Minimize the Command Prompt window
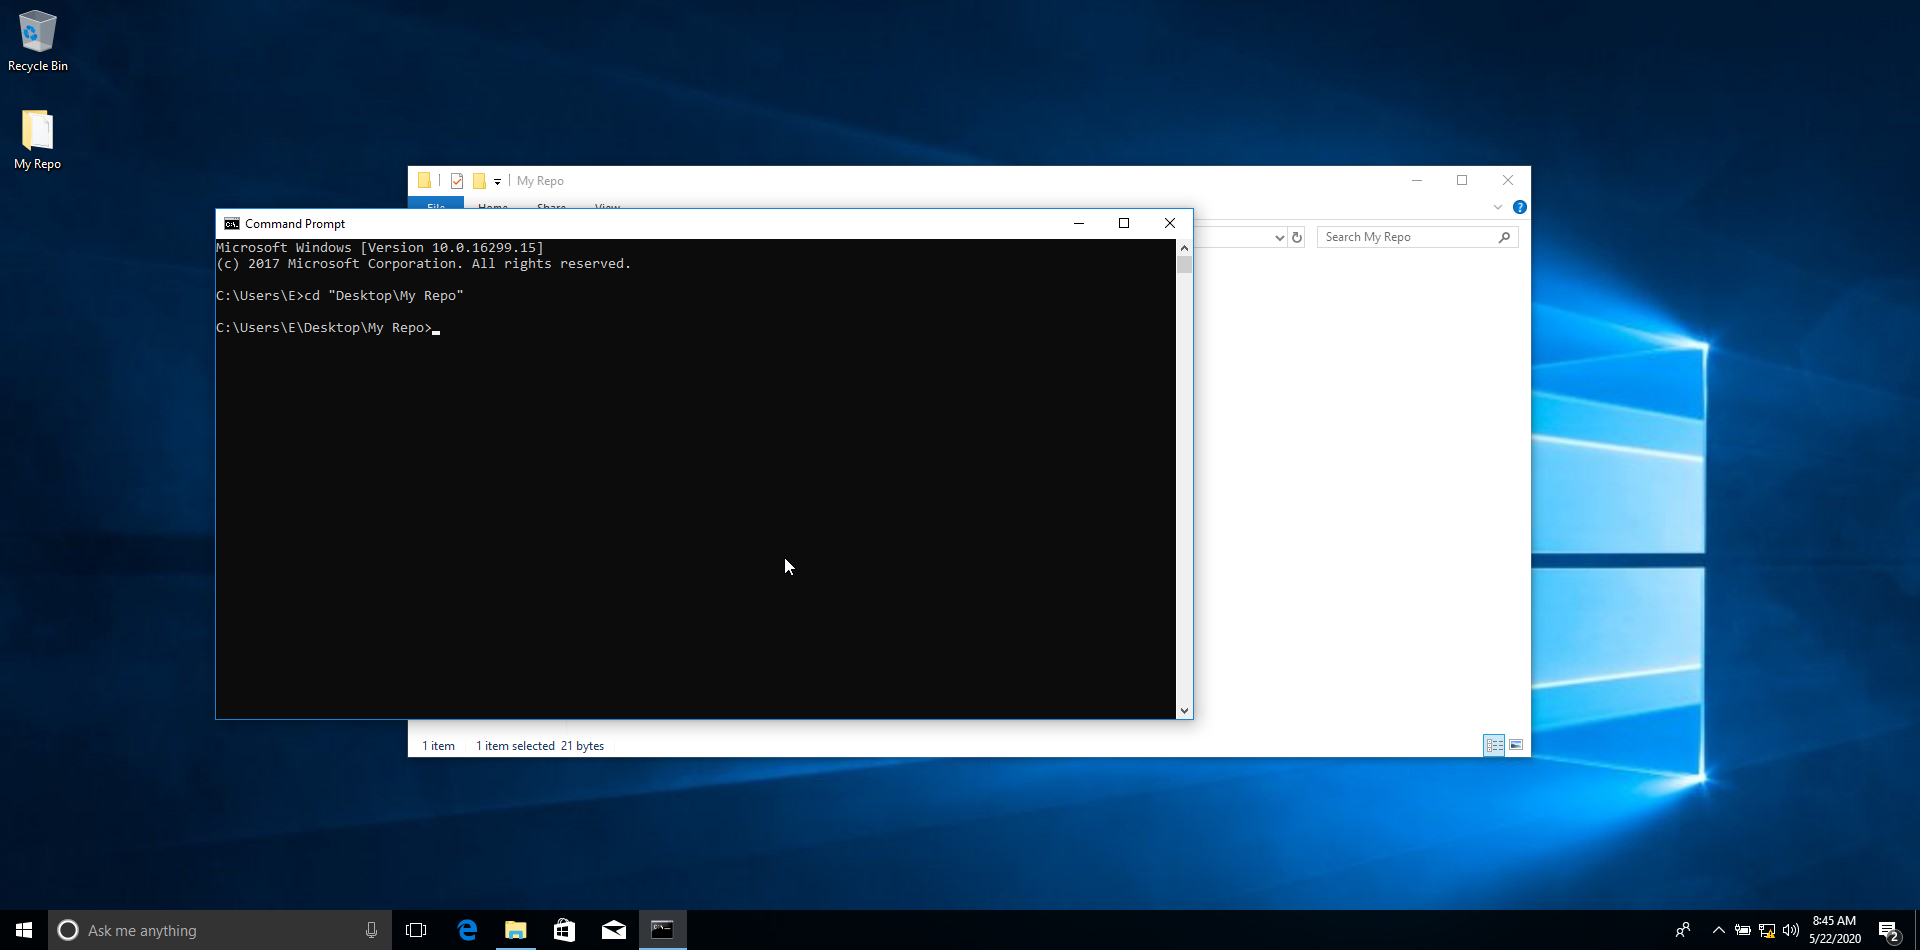This screenshot has width=1920, height=950. pos(1079,223)
